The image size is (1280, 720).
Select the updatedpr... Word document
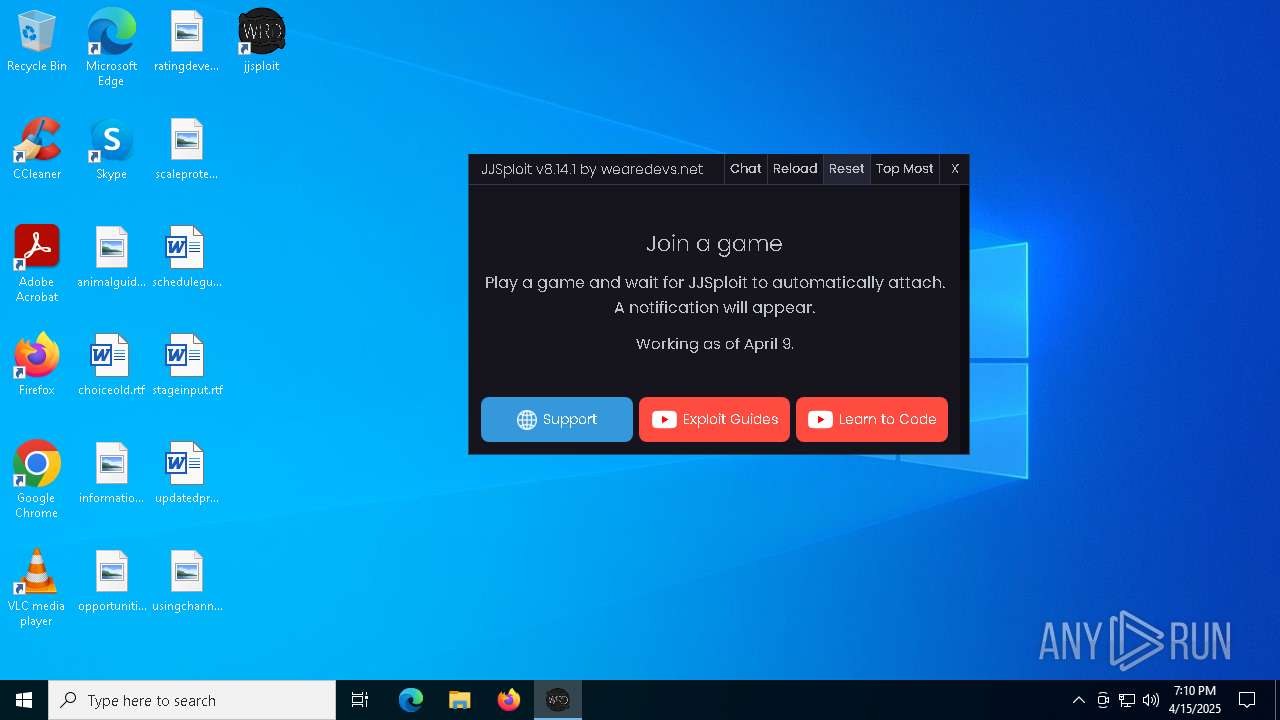click(186, 474)
